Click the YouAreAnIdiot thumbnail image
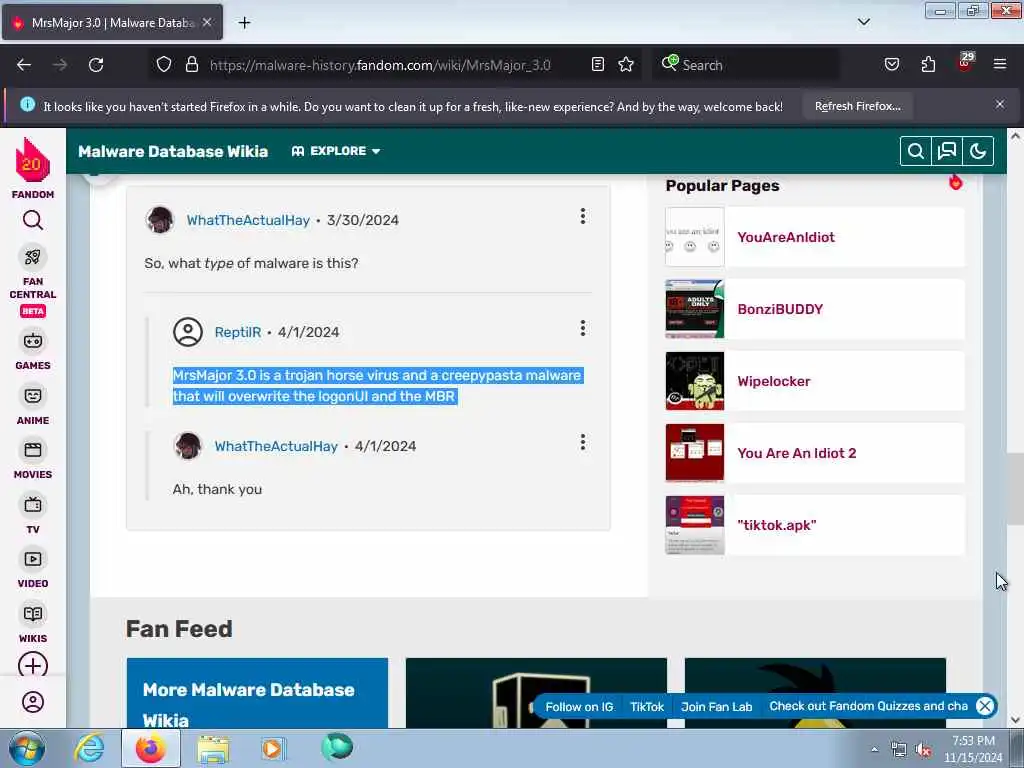 [x=695, y=237]
